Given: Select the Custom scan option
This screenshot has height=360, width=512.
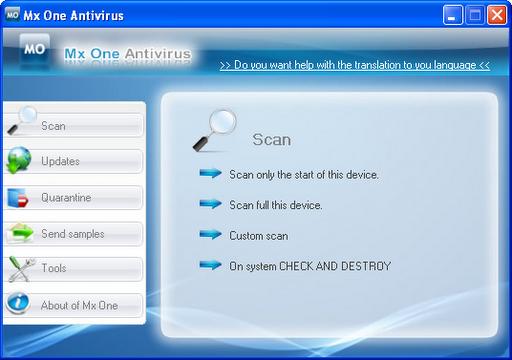Looking at the screenshot, I should point(259,236).
